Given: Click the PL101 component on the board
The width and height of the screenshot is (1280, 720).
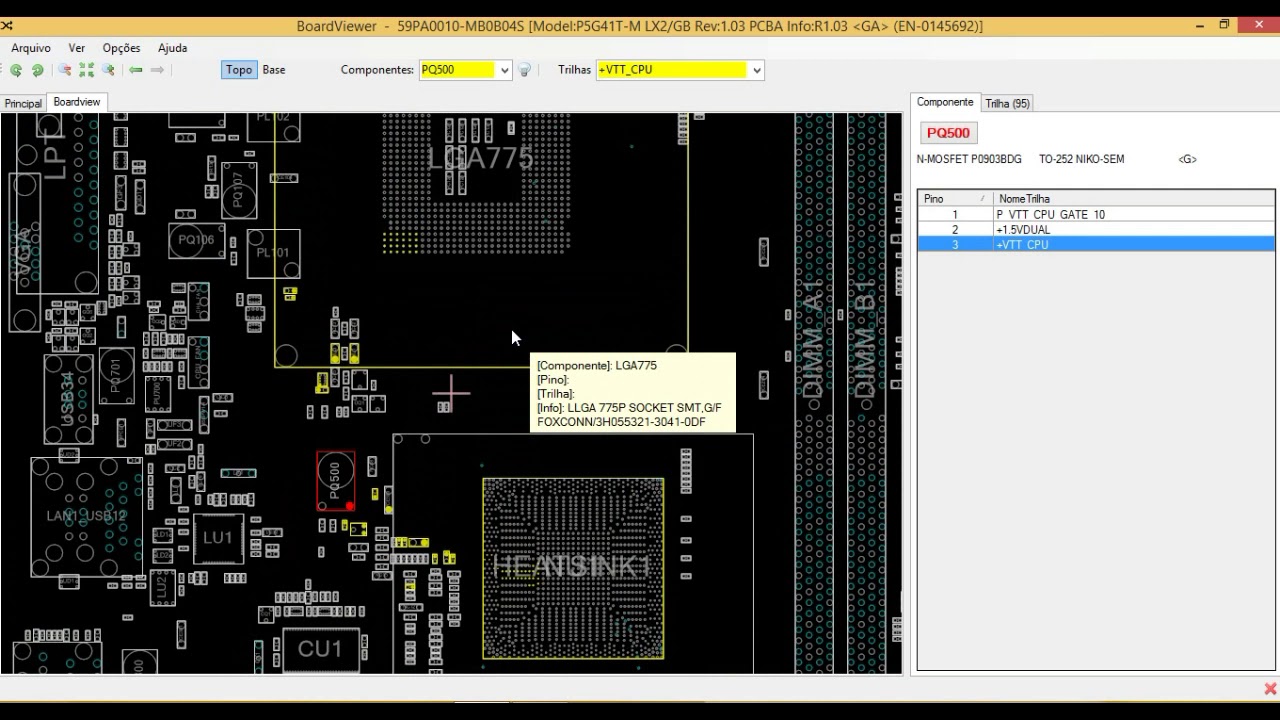Looking at the screenshot, I should tap(273, 253).
